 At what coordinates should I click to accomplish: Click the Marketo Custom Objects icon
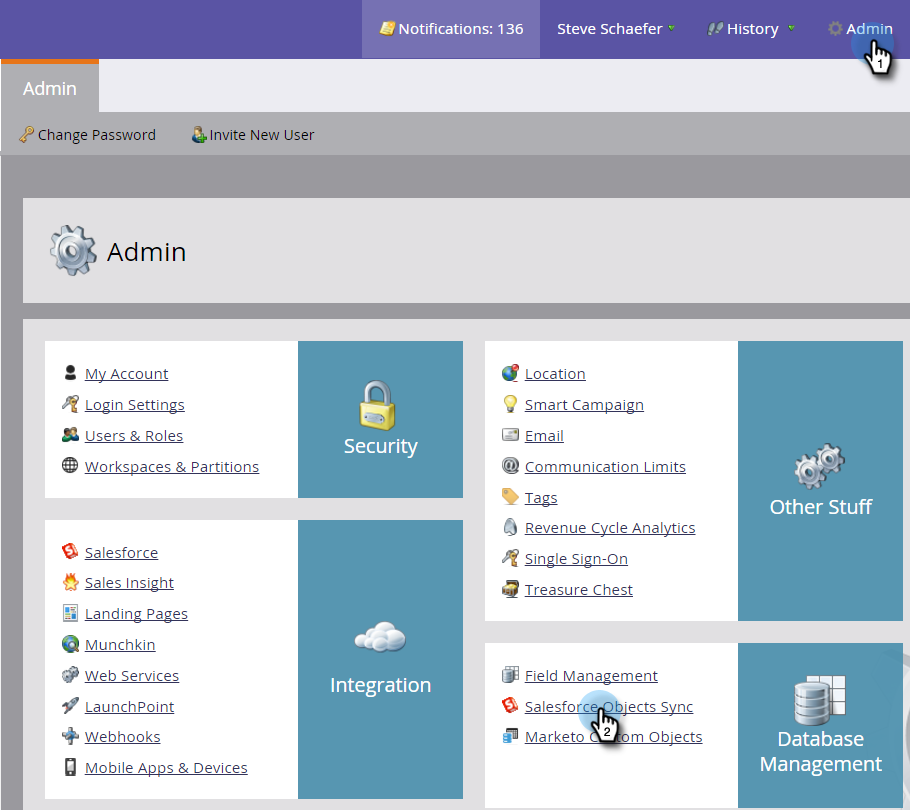tap(510, 736)
